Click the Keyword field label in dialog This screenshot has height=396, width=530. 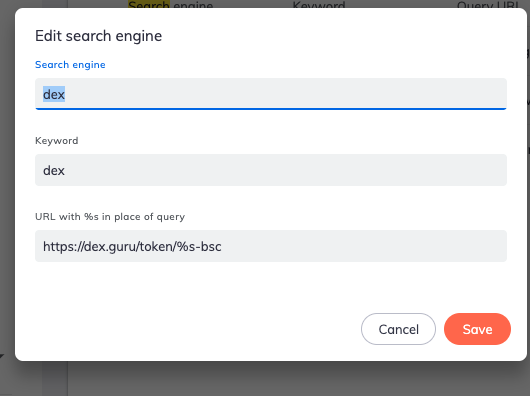coord(56,141)
